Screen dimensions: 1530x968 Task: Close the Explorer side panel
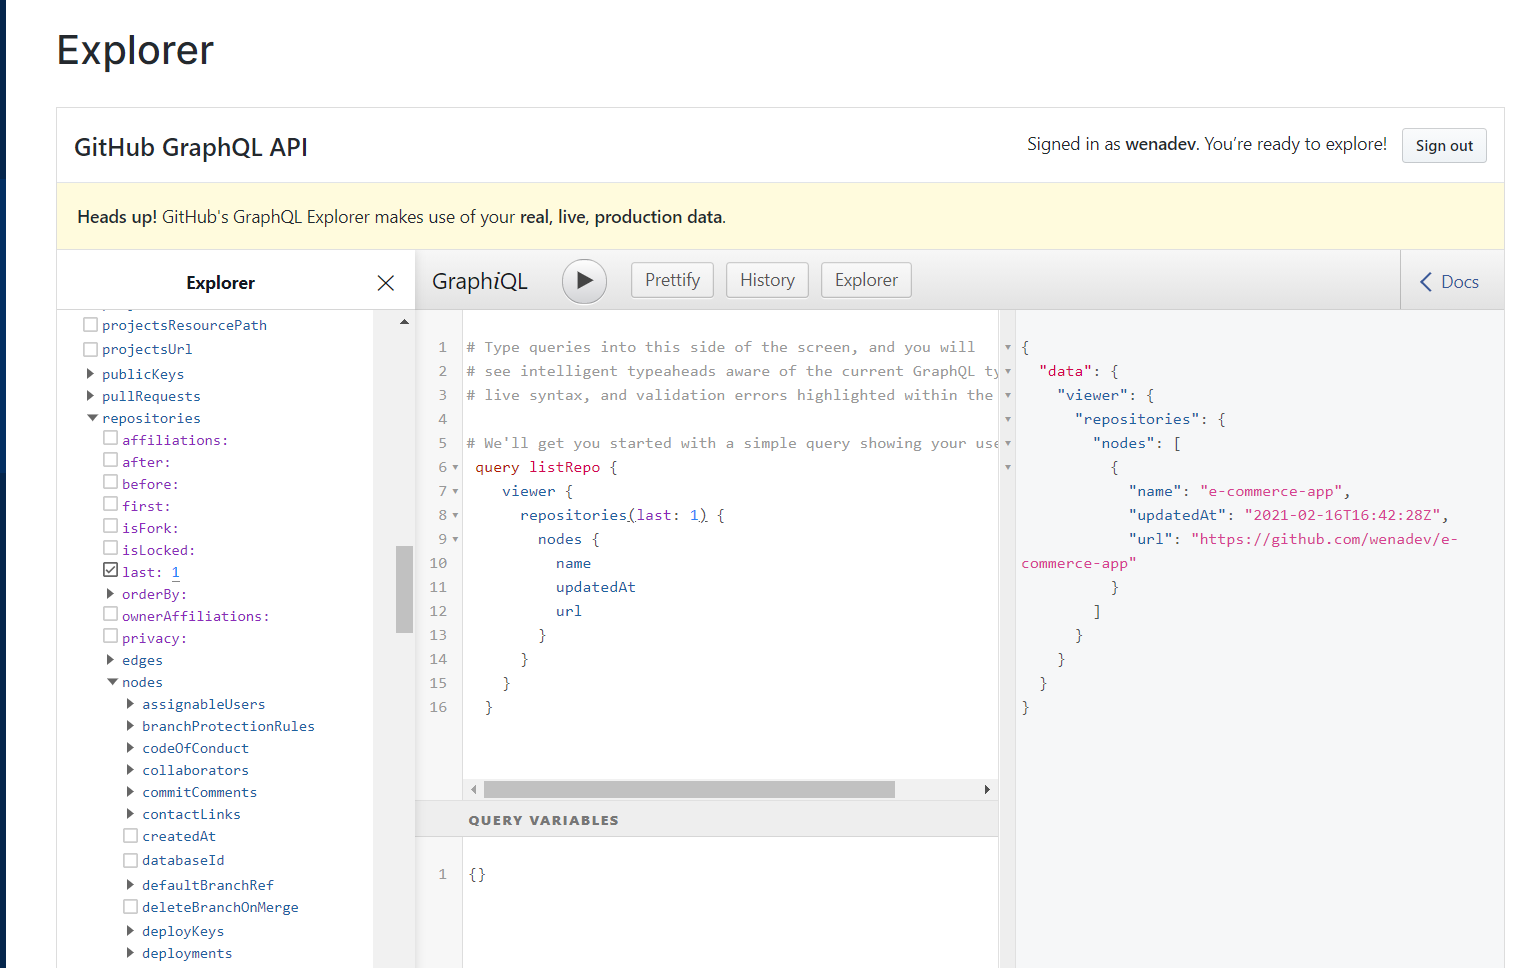pos(385,283)
